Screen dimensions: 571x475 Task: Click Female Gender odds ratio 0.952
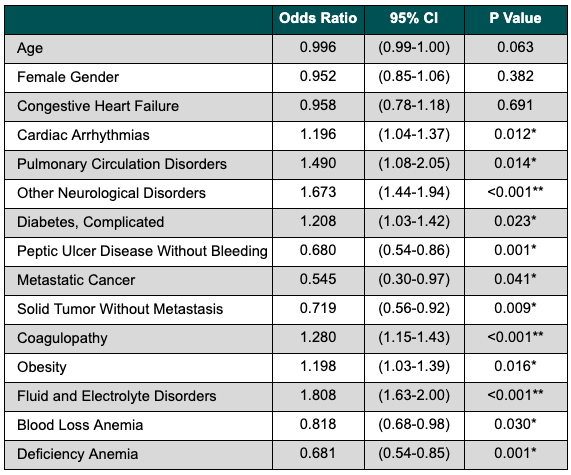pos(318,76)
